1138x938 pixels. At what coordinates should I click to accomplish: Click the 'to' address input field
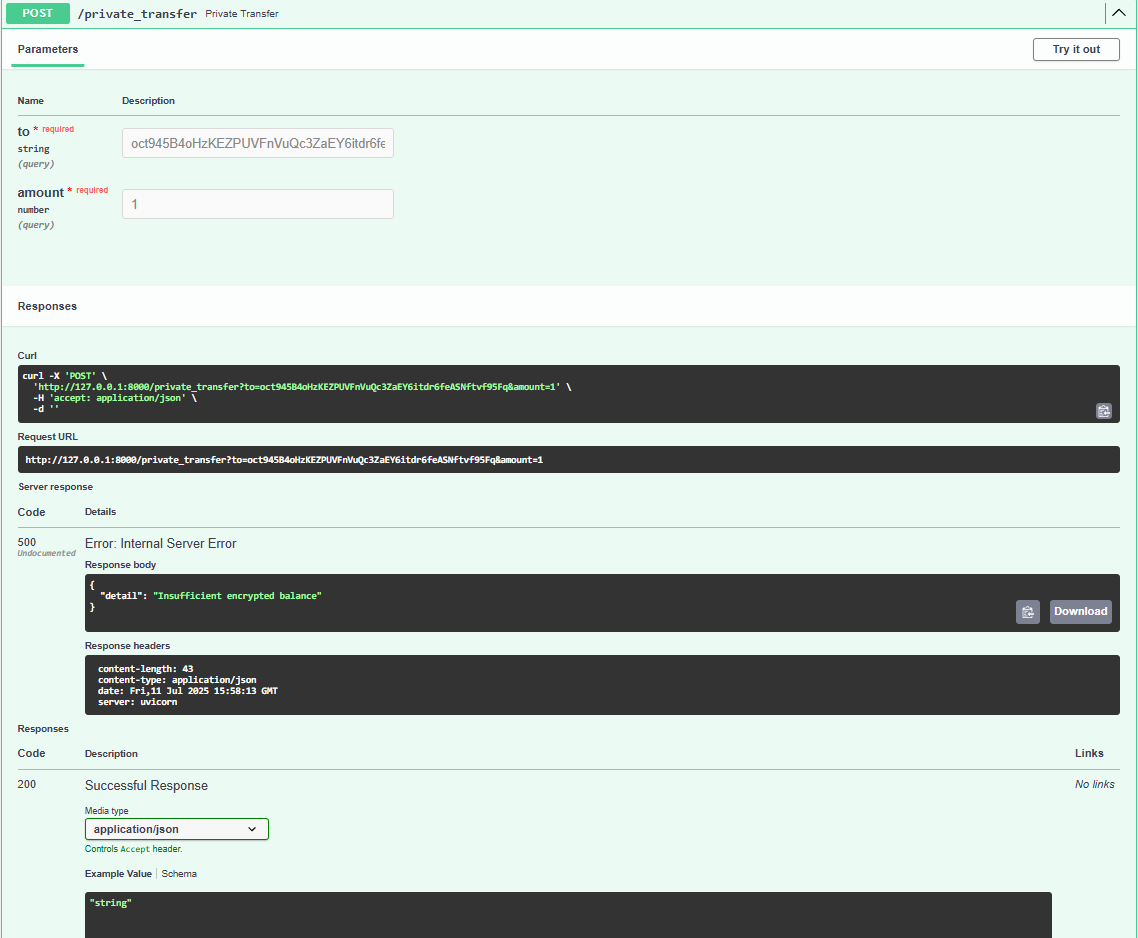pos(258,143)
